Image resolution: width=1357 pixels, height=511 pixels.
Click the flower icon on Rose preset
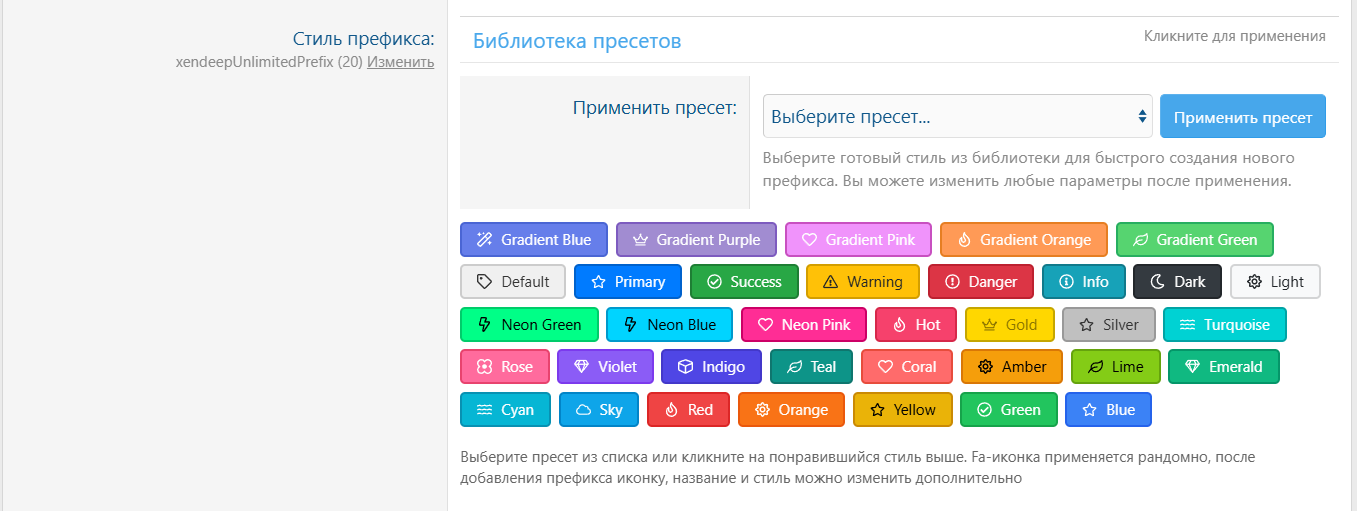point(485,367)
